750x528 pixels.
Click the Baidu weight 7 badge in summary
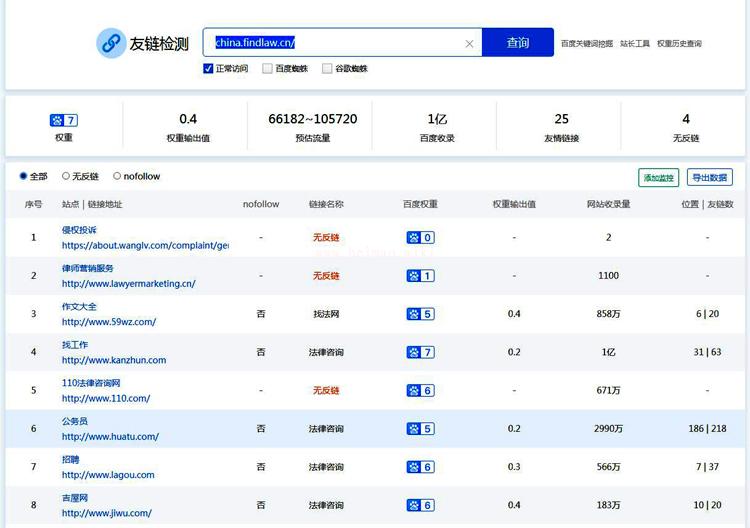[x=64, y=120]
